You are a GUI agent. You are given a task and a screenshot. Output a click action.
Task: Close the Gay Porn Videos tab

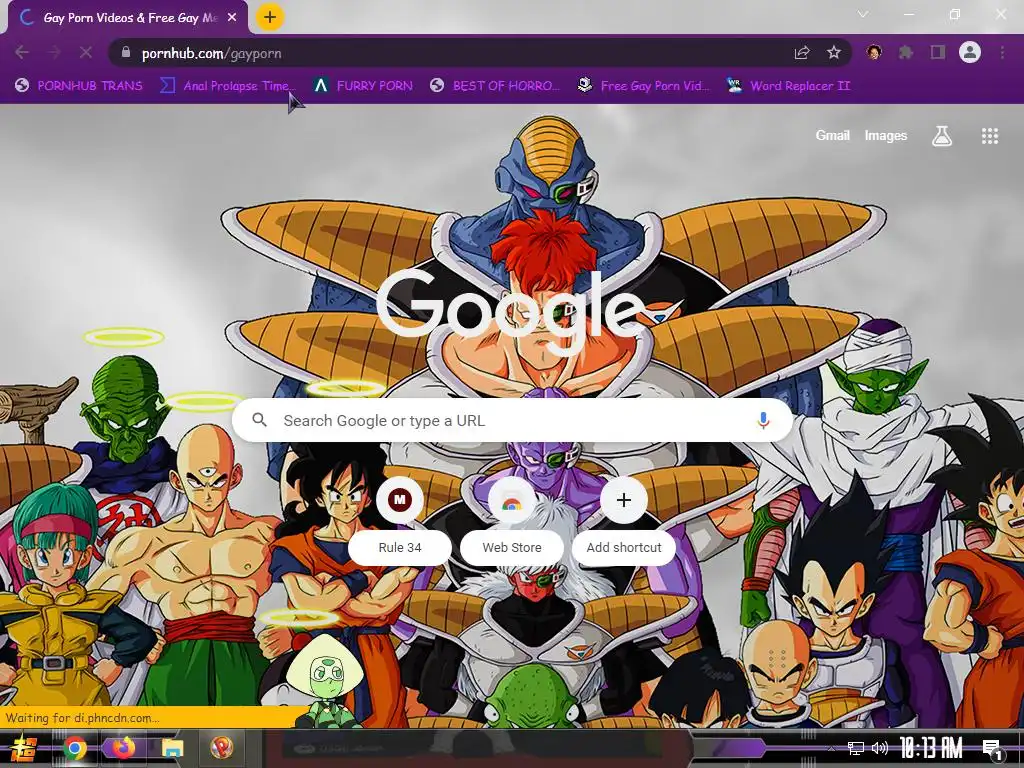point(232,18)
